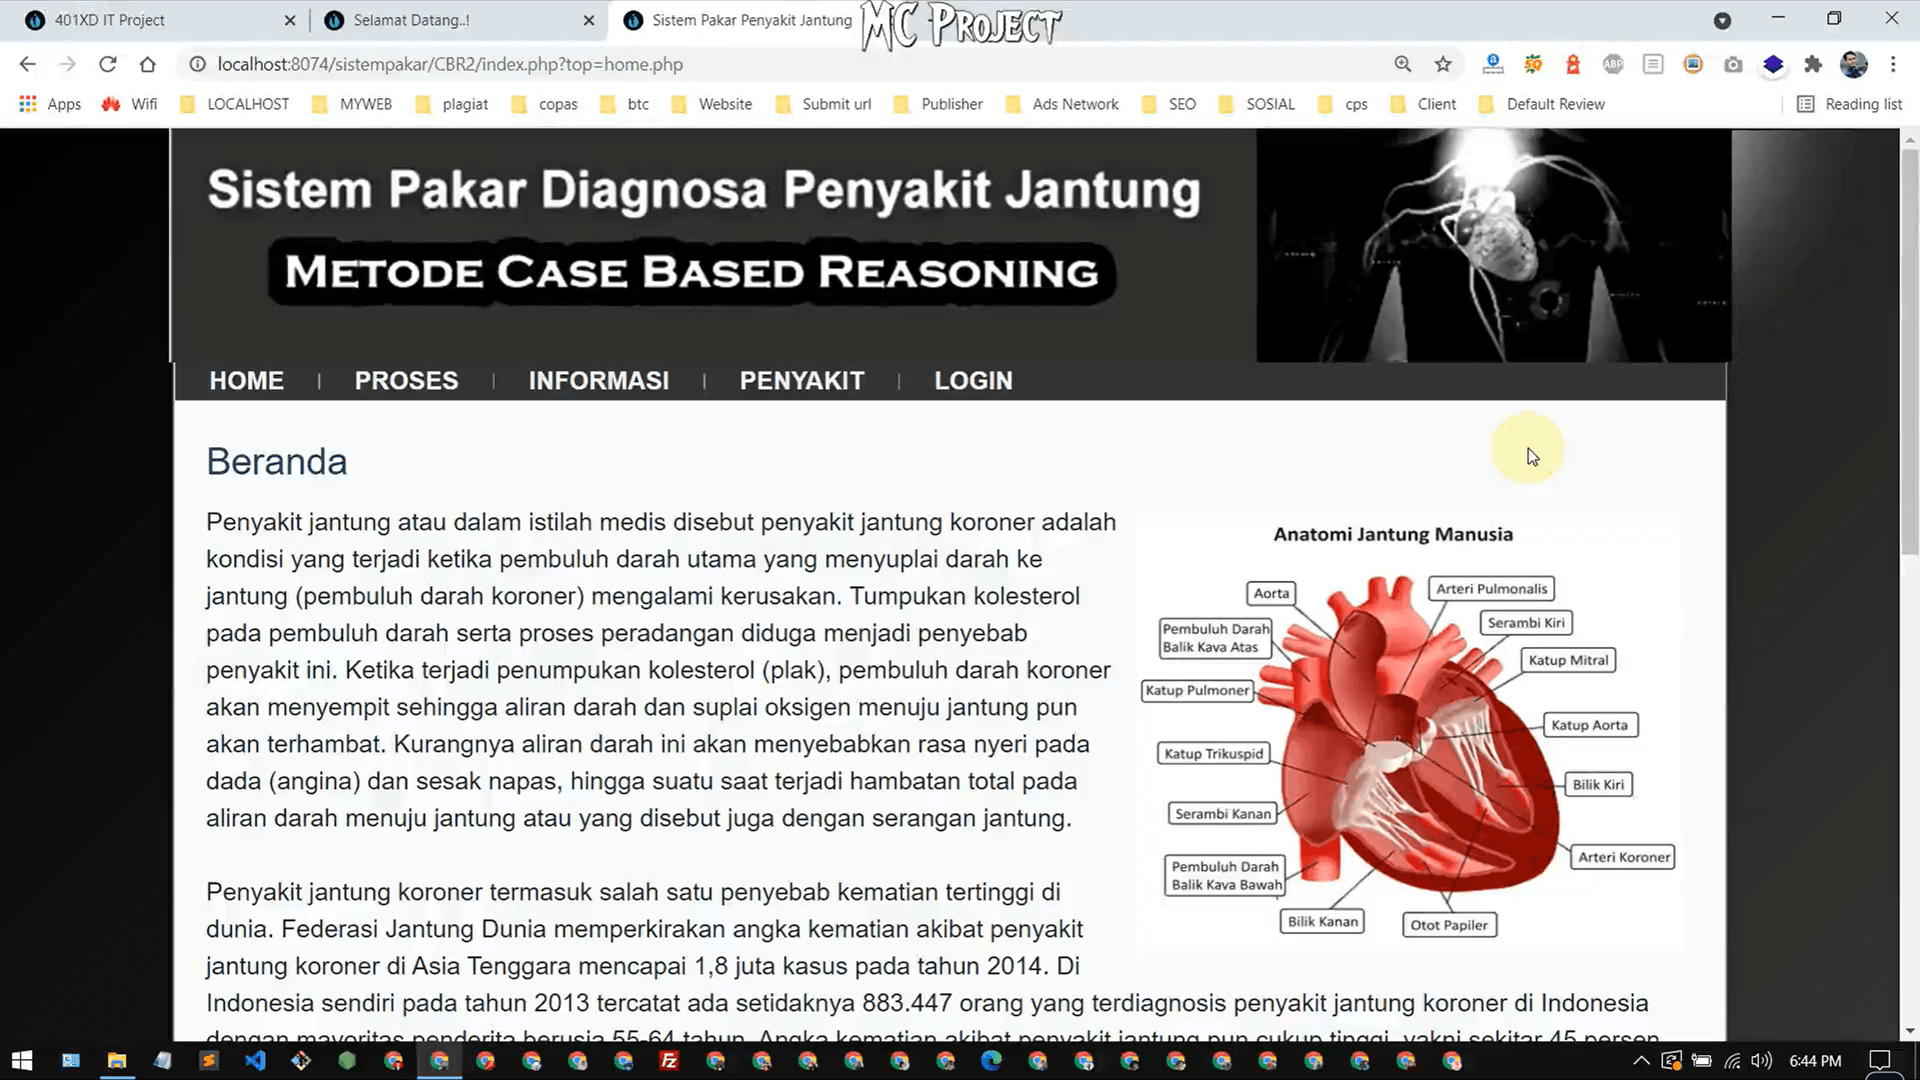Open the zoom magnifier icon in address bar
1920x1080 pixels.
click(x=1403, y=64)
